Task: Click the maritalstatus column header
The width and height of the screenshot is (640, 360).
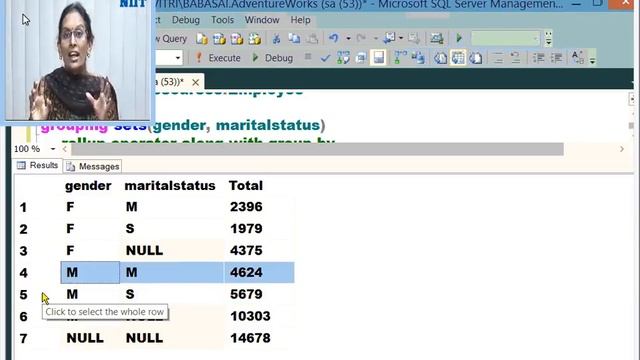Action: (170, 186)
